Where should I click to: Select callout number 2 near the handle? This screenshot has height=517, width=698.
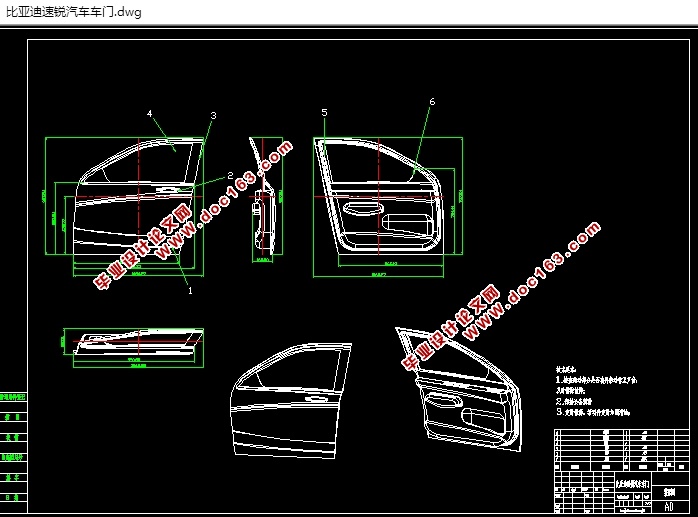[230, 175]
